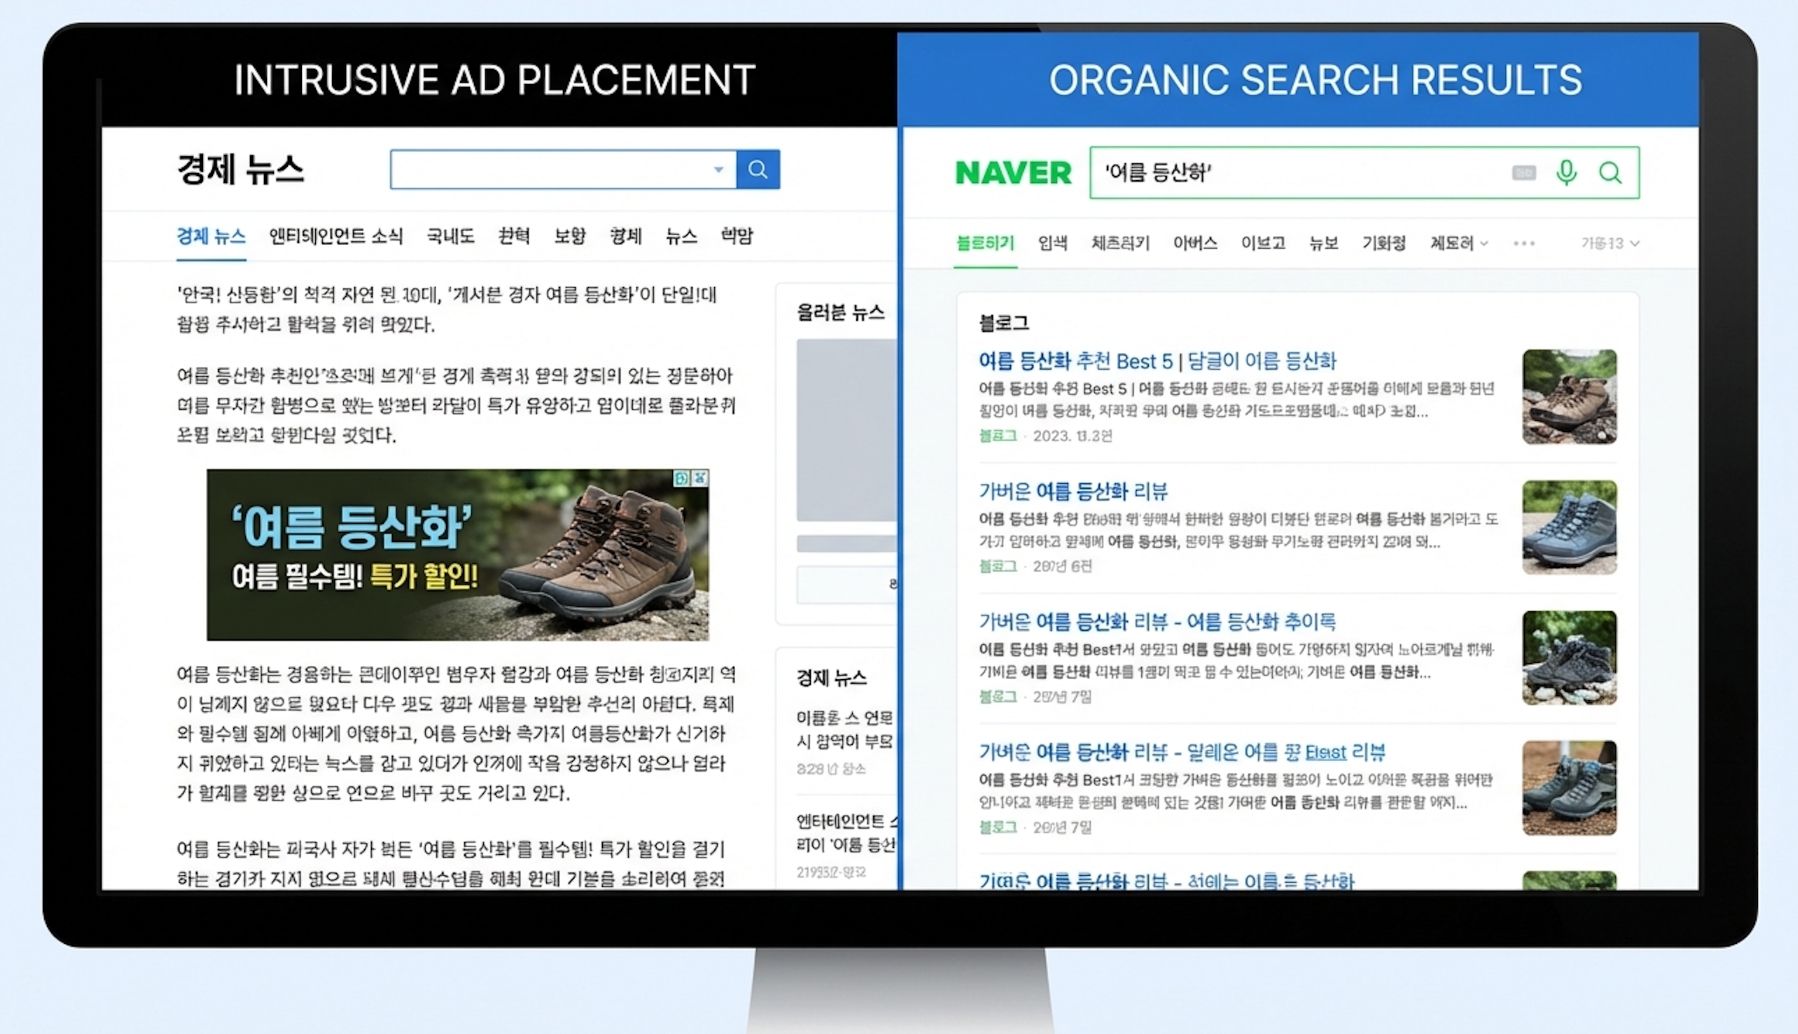Image resolution: width=1798 pixels, height=1034 pixels.
Task: Click the blue search button on 경제 뉴스 page
Action: pyautogui.click(x=757, y=169)
